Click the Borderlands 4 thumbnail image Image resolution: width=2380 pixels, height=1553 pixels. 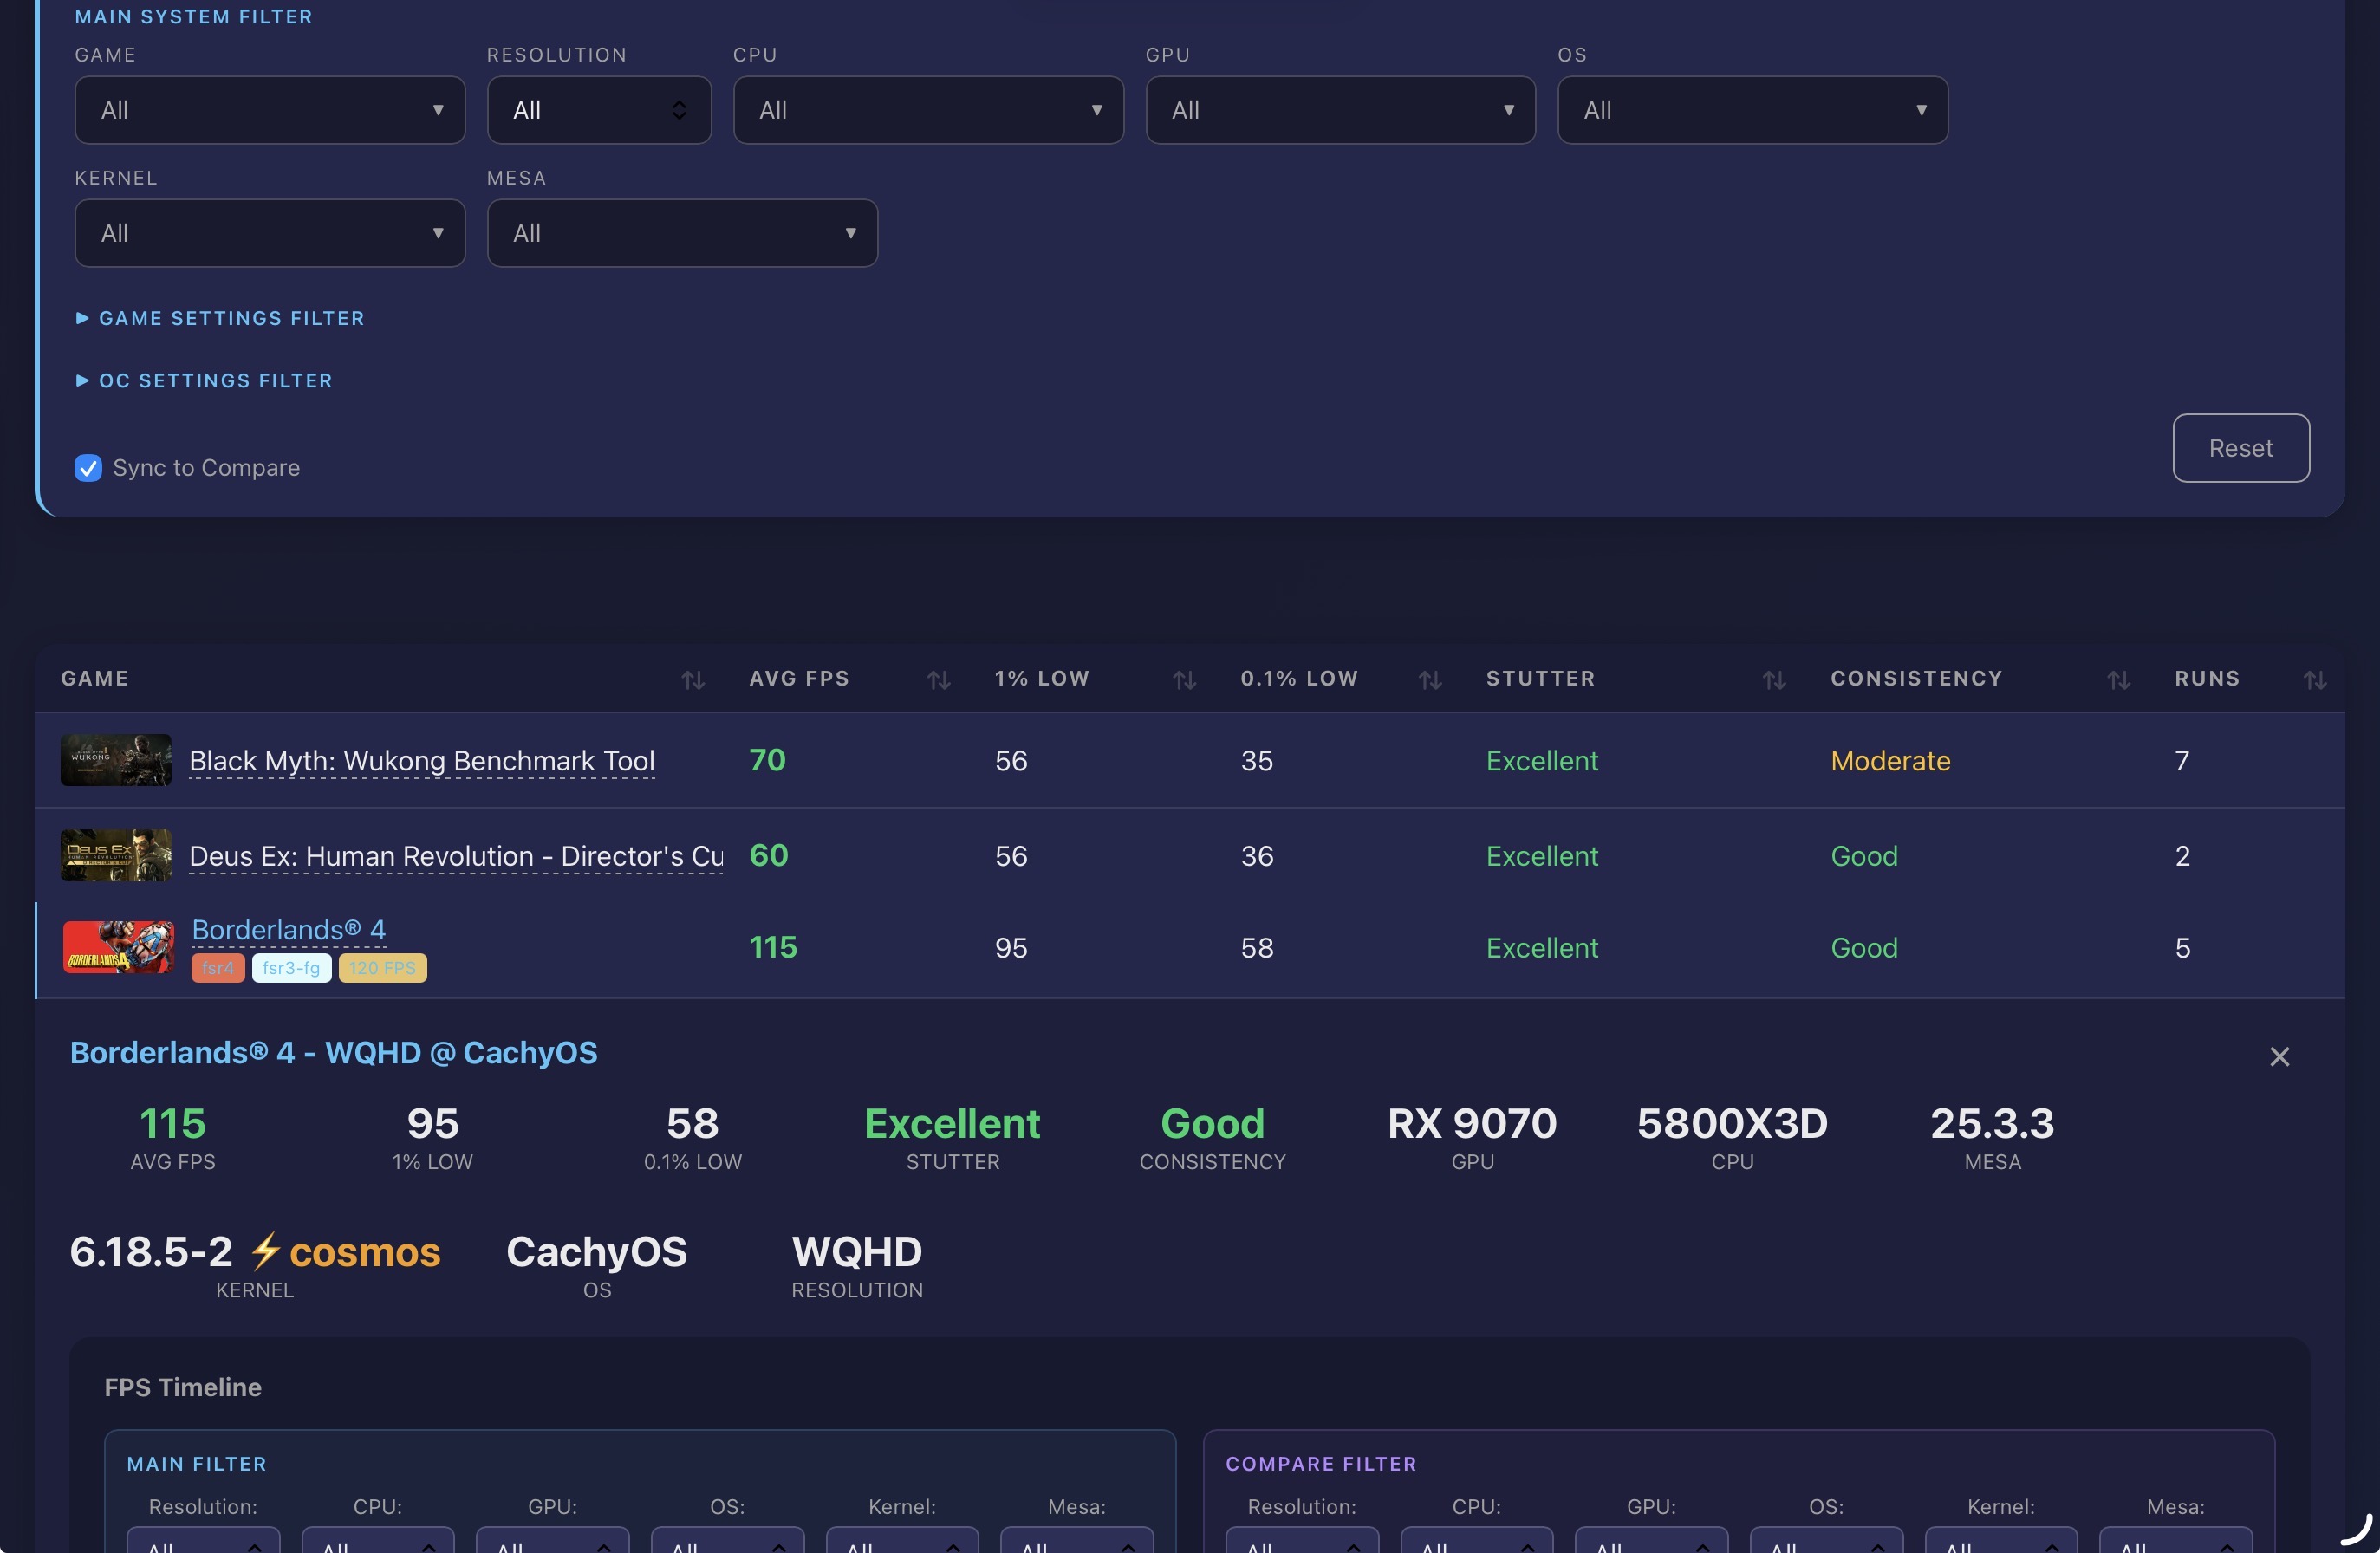(118, 947)
